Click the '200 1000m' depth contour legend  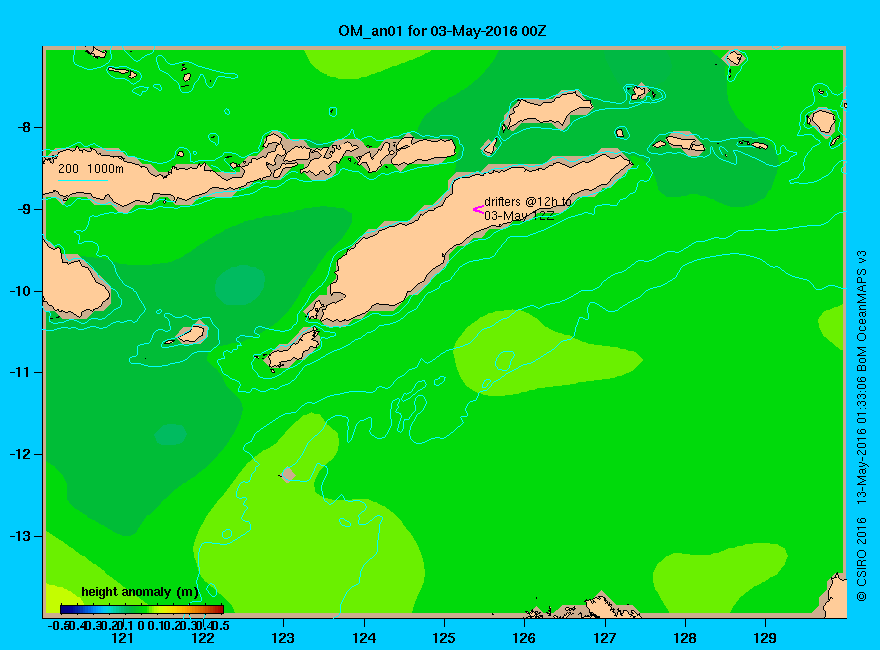pos(90,168)
